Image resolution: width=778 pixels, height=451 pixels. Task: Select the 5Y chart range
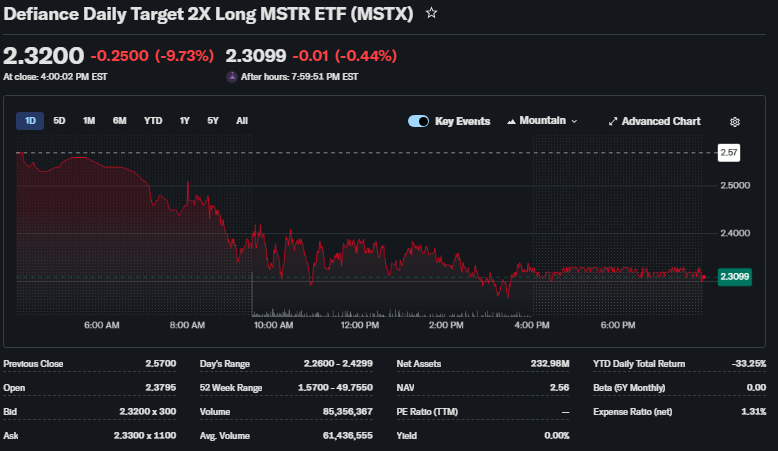tap(213, 121)
